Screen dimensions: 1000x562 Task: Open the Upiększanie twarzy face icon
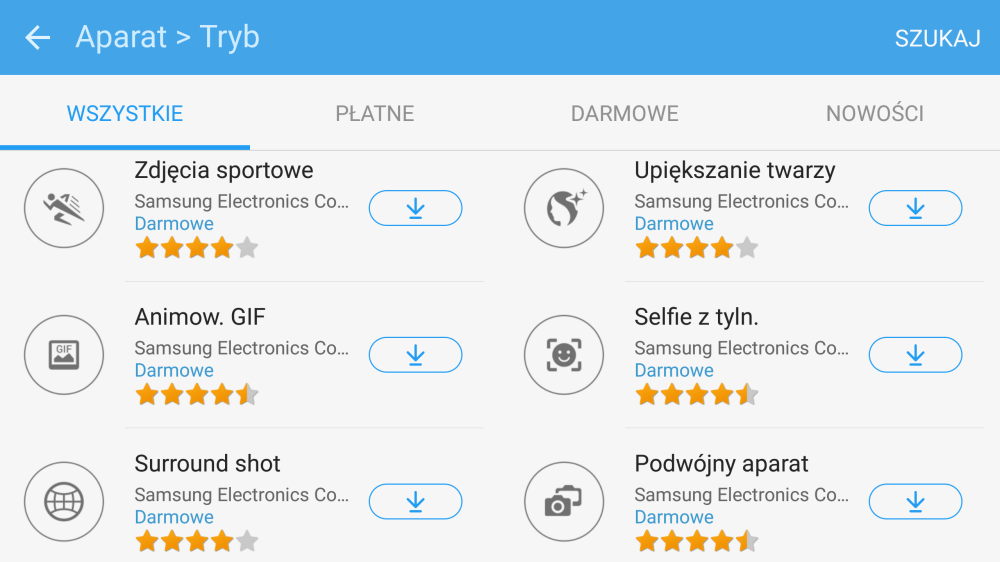coord(564,208)
